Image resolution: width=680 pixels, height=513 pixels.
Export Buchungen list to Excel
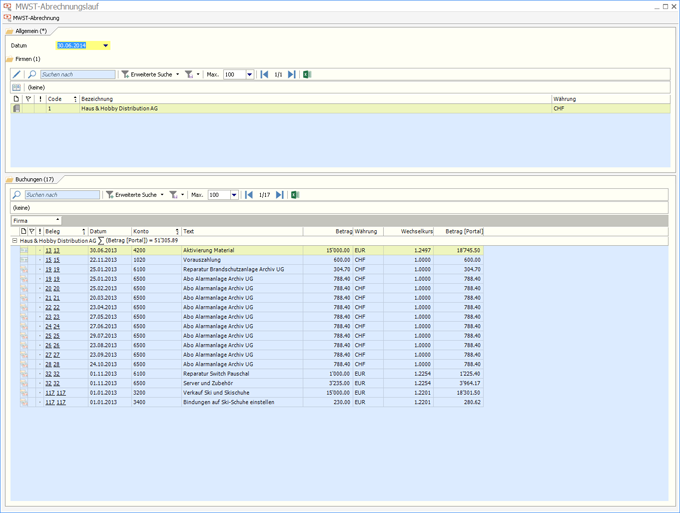point(295,195)
